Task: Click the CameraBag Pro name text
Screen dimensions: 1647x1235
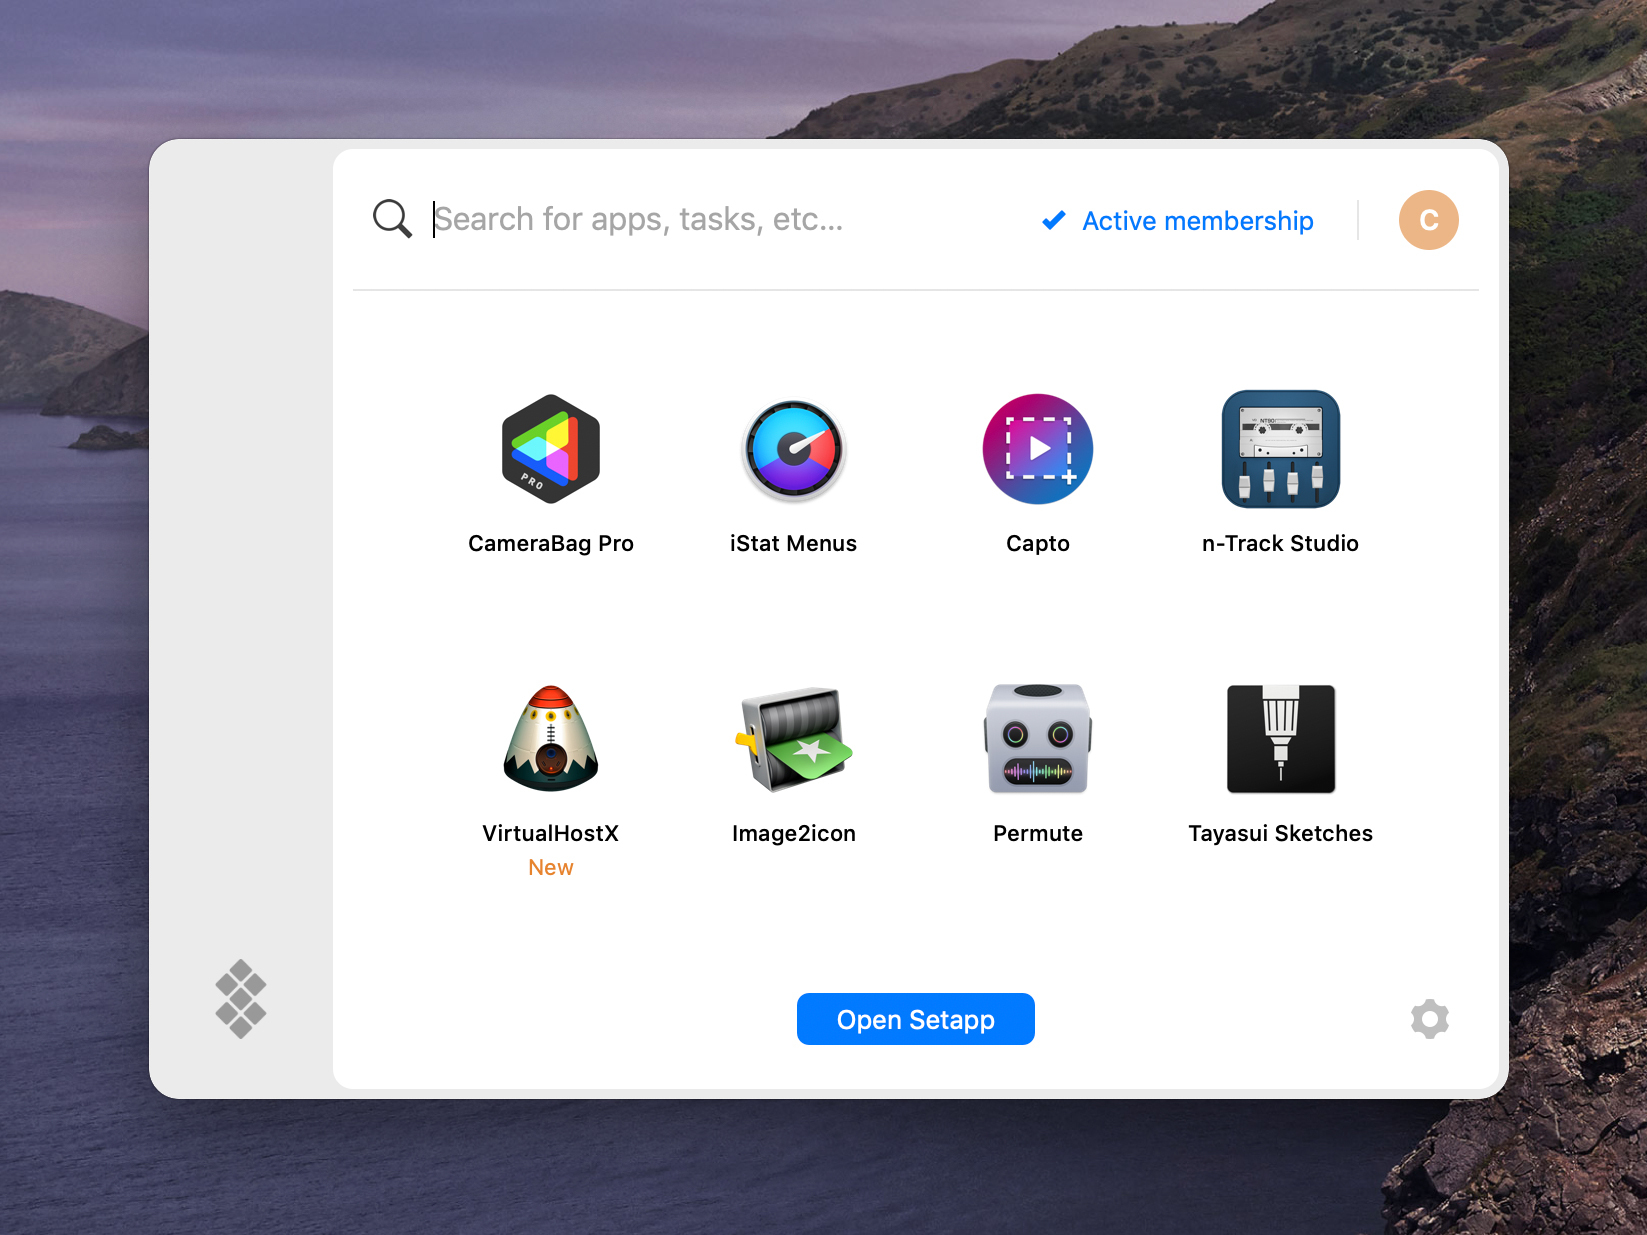Action: [551, 543]
